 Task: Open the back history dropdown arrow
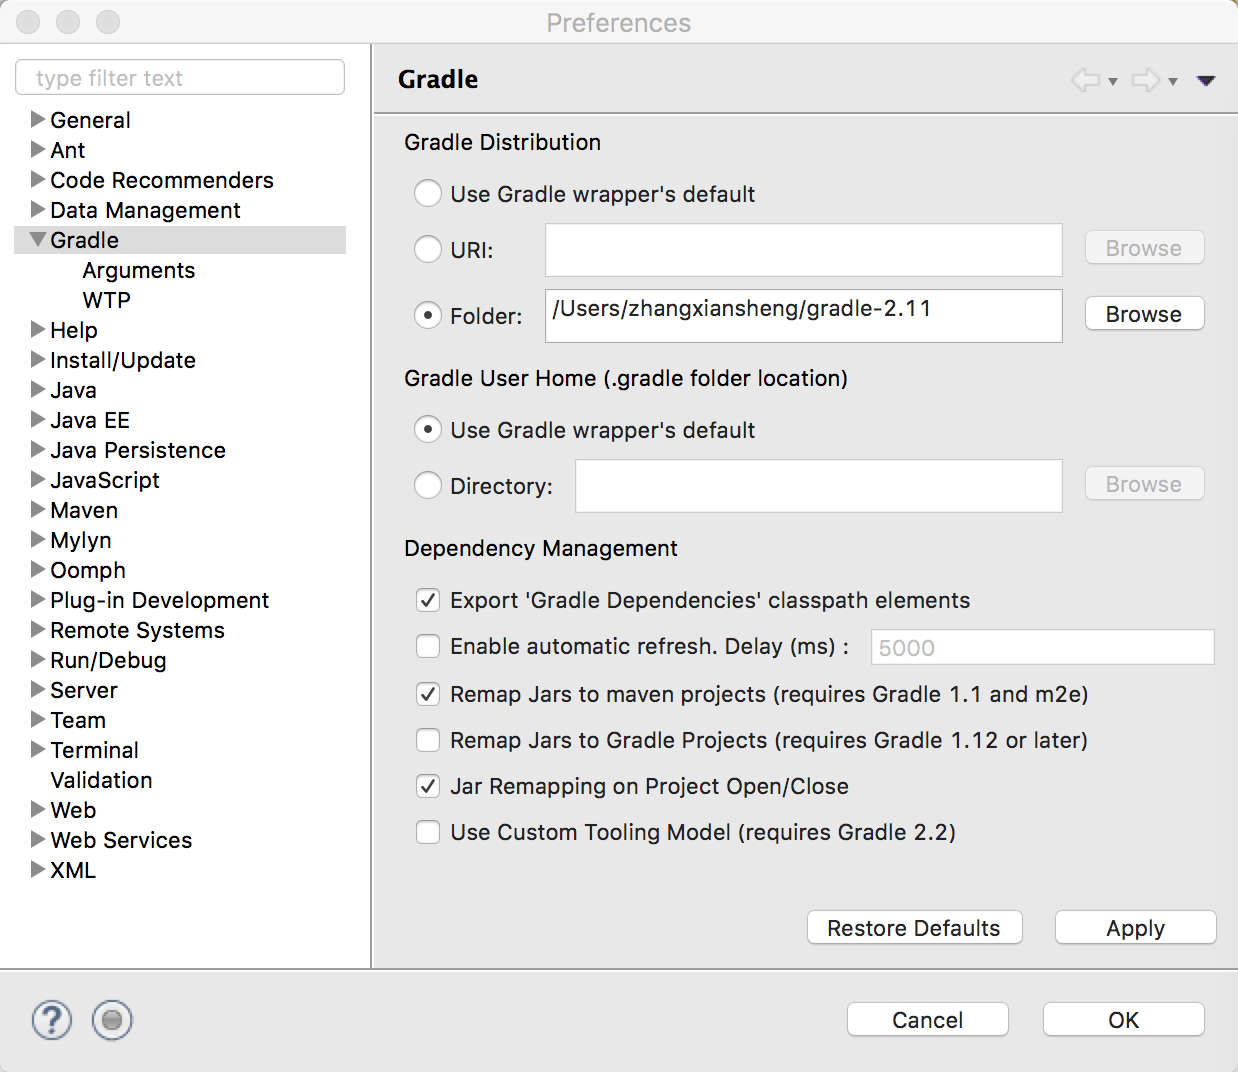(1113, 82)
